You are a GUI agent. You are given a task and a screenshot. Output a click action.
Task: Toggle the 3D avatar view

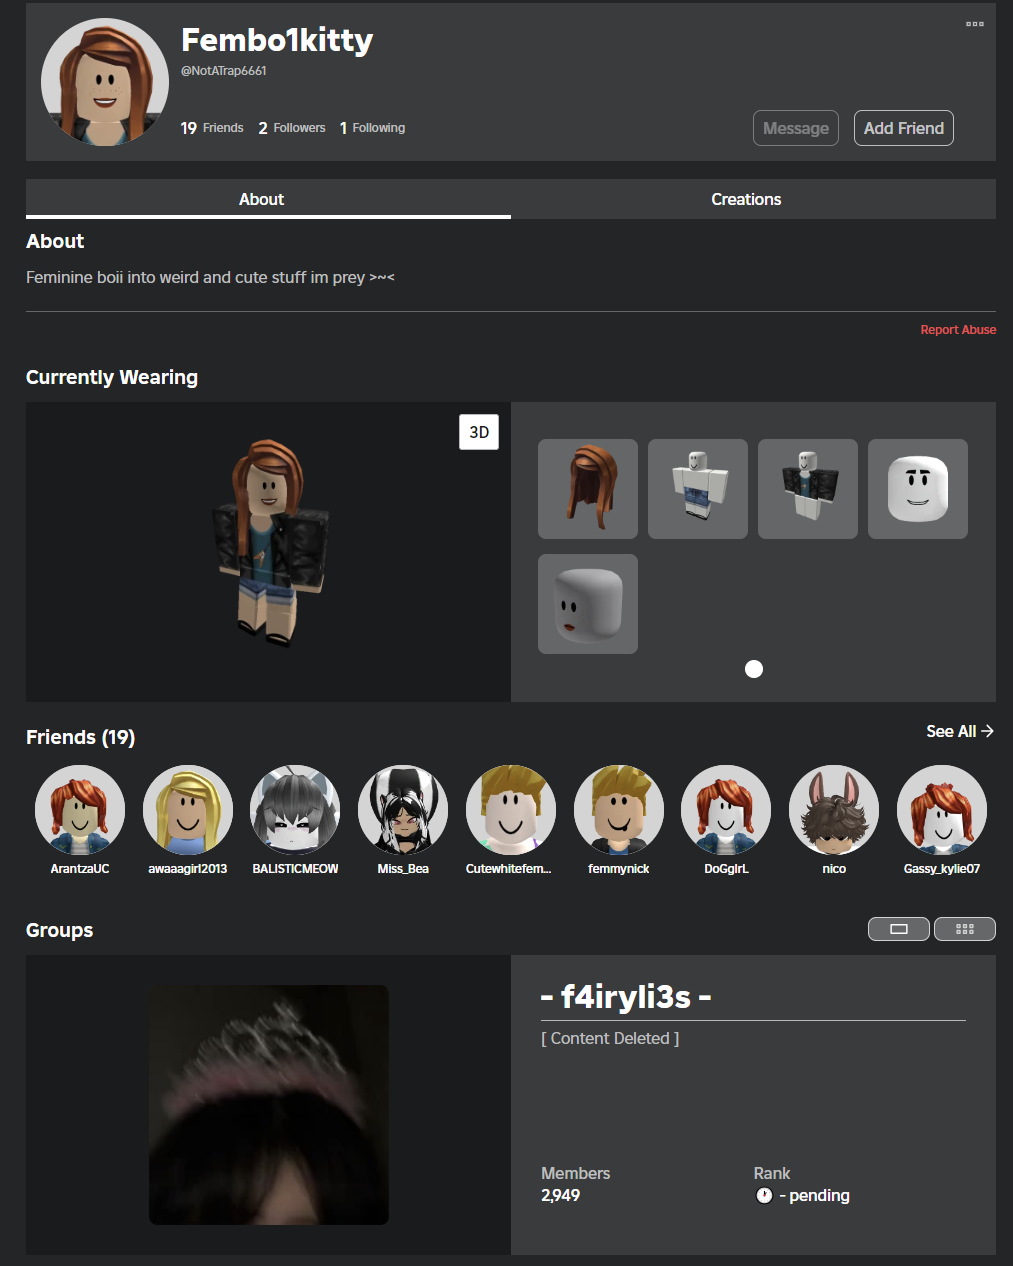click(479, 432)
